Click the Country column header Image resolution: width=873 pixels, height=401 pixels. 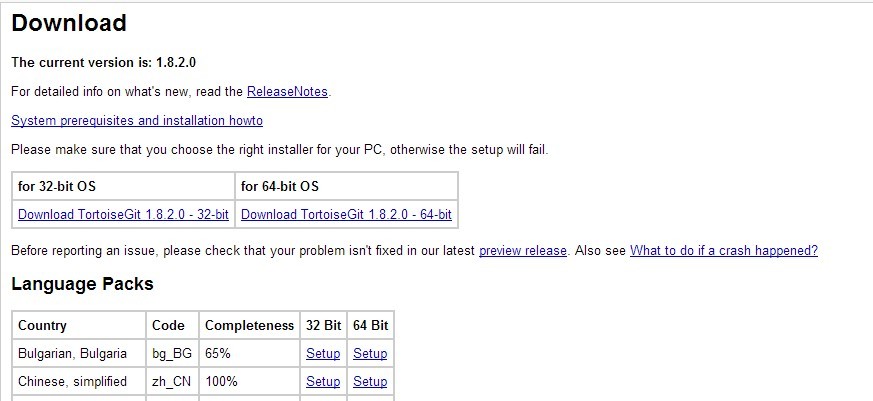[42, 325]
